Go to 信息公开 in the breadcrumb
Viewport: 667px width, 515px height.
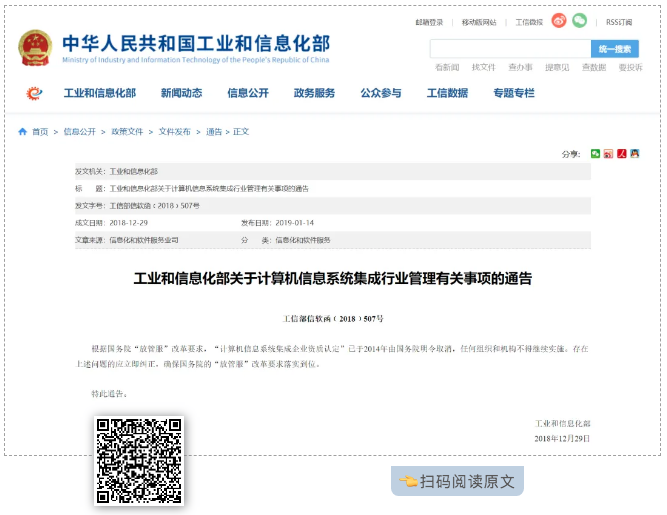[80, 132]
